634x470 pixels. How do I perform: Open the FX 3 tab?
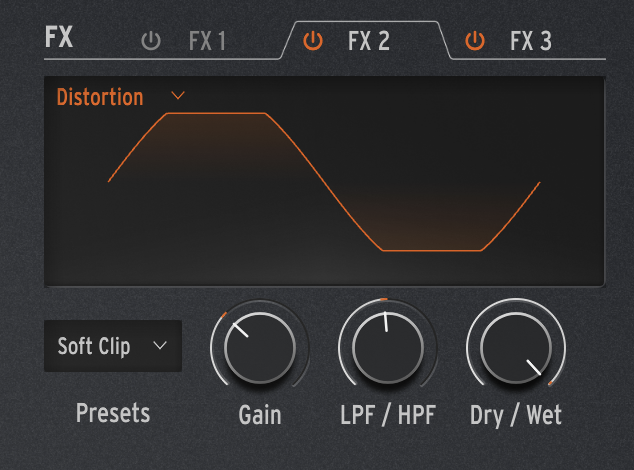[530, 41]
